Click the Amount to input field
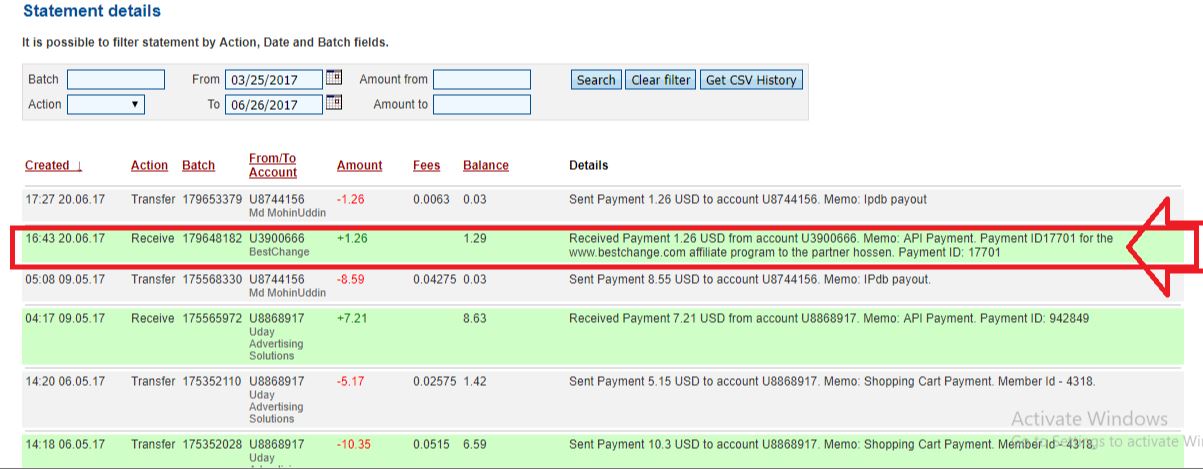Viewport: 1203px width, 469px height. coord(482,104)
